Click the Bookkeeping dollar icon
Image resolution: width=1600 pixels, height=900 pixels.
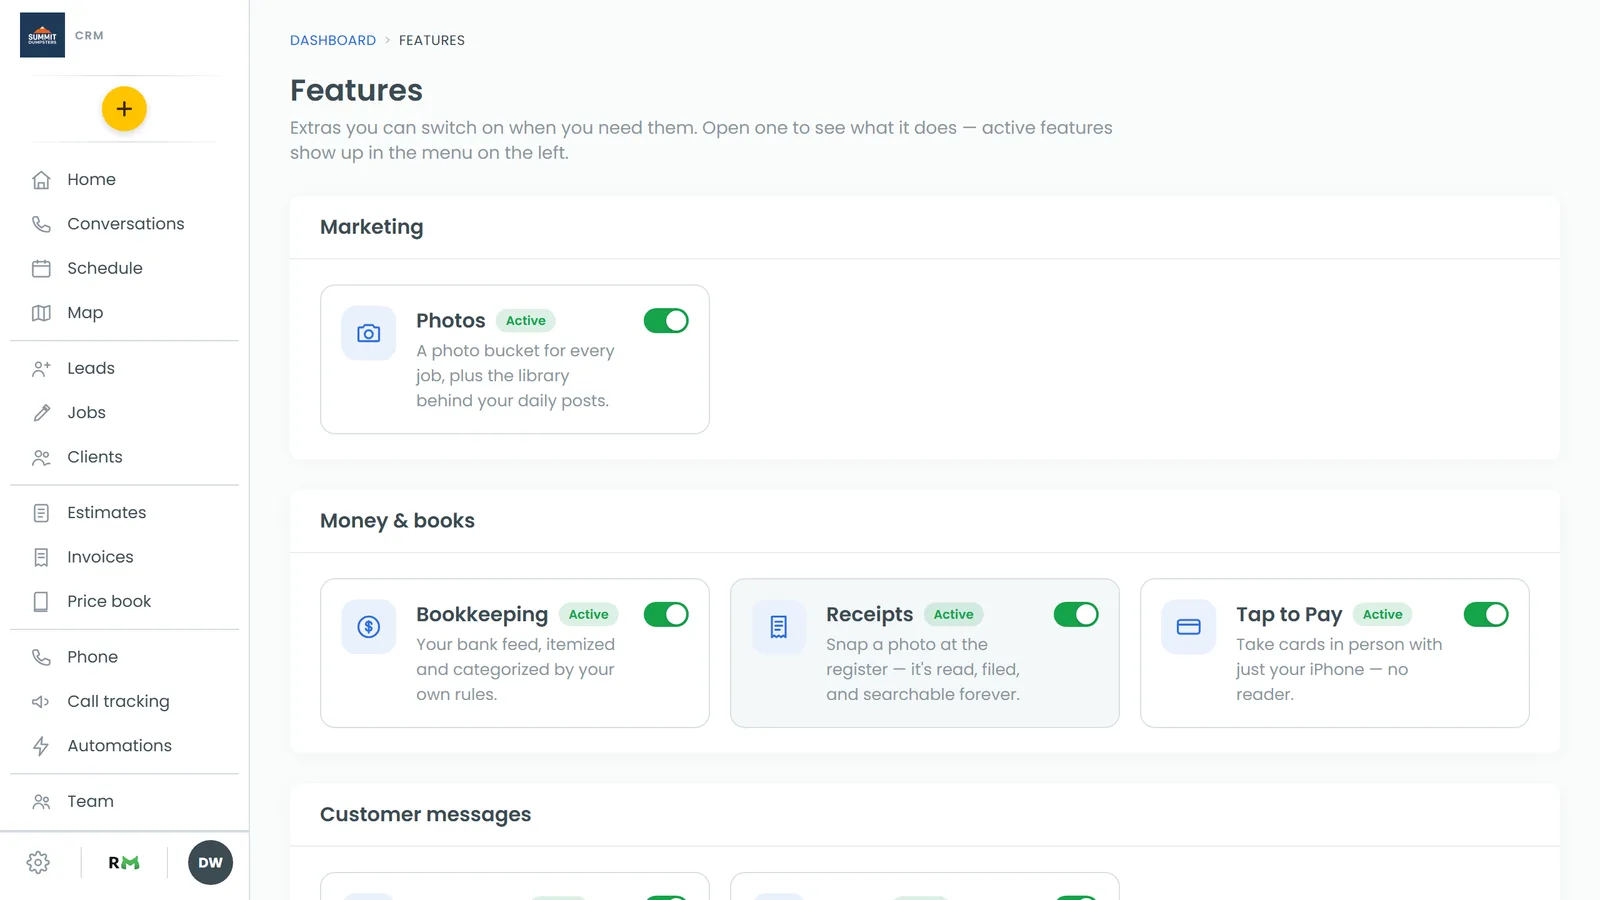(369, 627)
